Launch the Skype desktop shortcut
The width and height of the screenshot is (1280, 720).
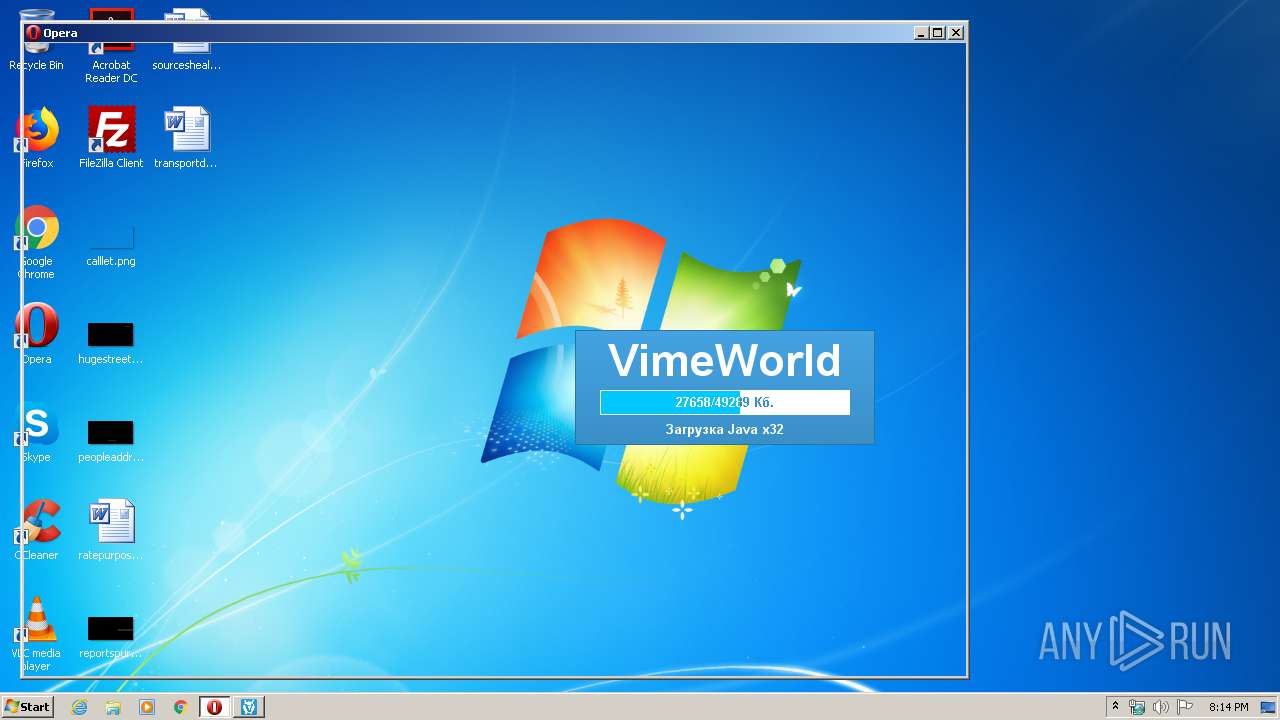point(37,432)
